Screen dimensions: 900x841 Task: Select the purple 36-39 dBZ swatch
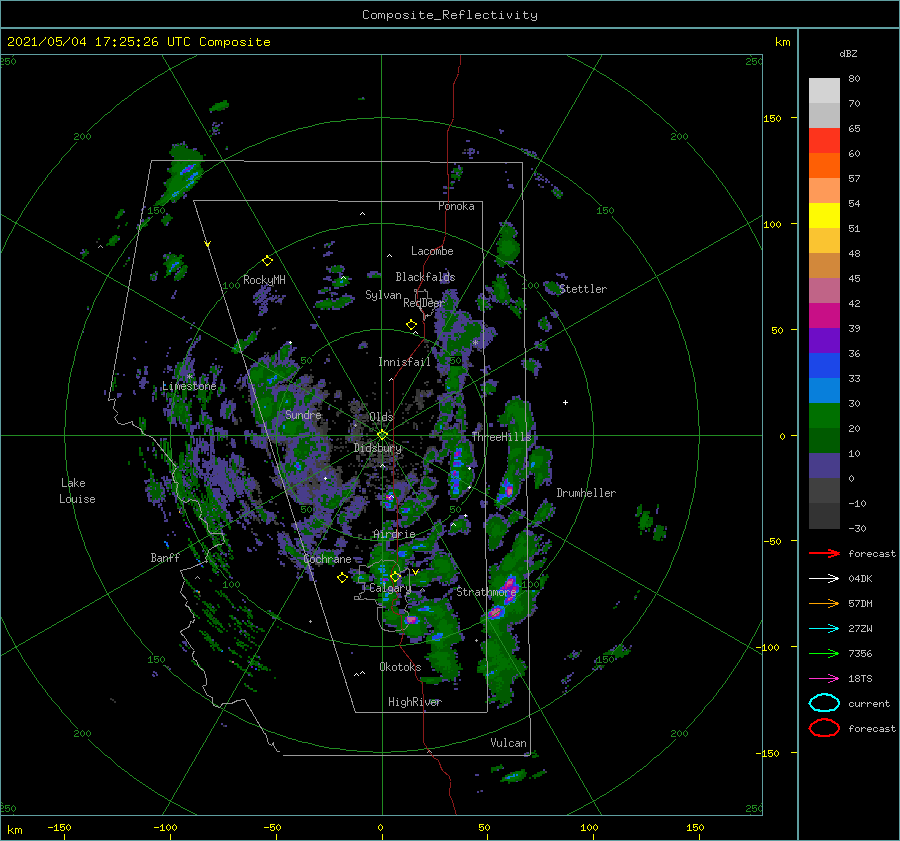click(824, 341)
